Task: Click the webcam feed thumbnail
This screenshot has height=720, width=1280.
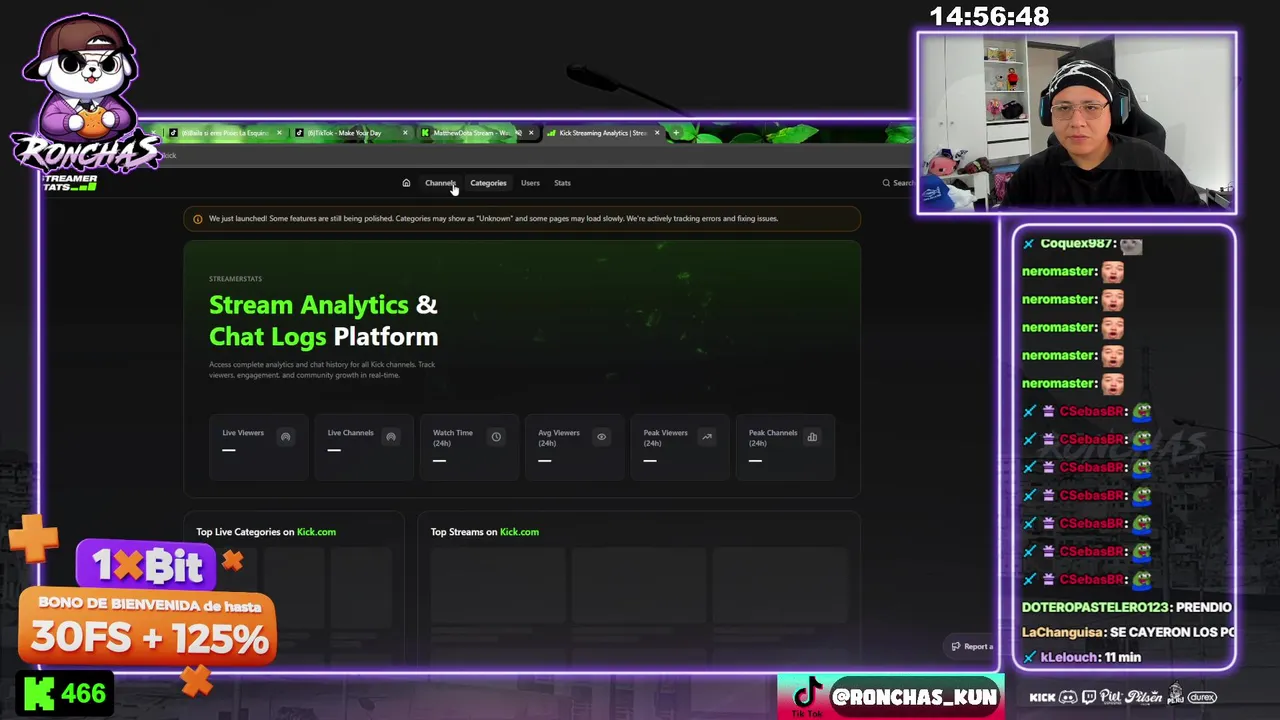Action: tap(1077, 123)
